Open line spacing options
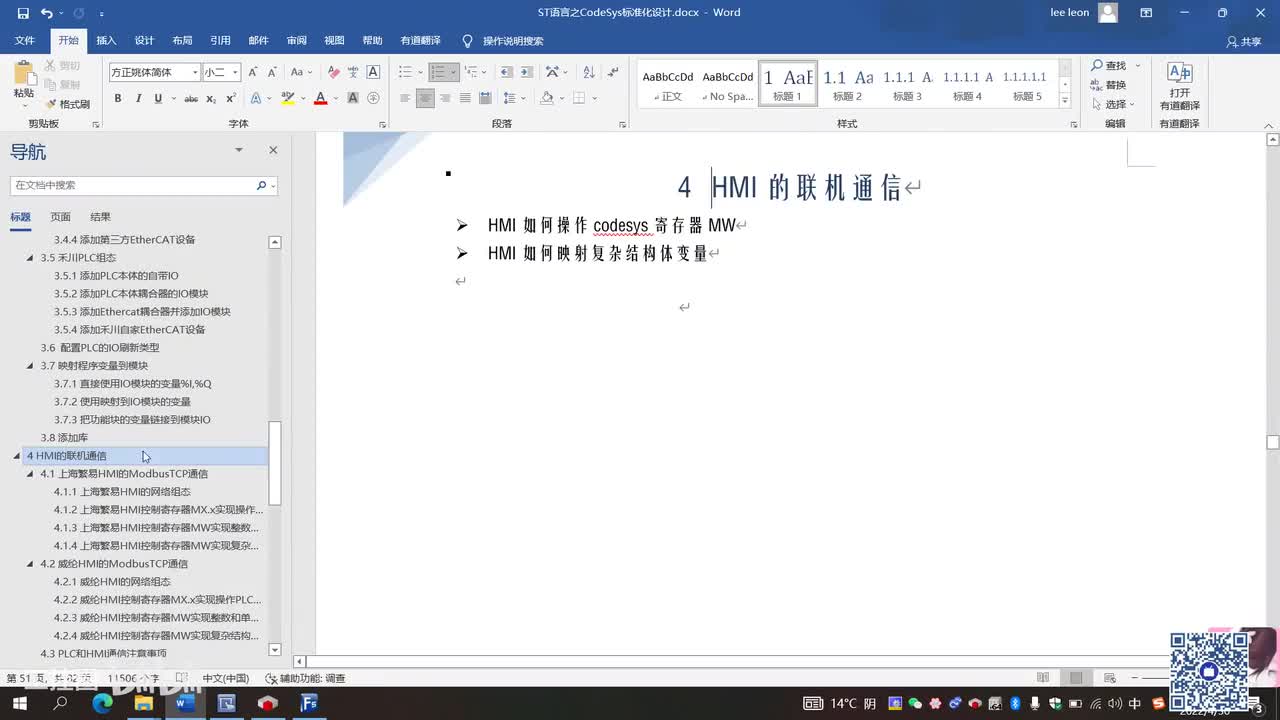The image size is (1280, 720). 510,98
